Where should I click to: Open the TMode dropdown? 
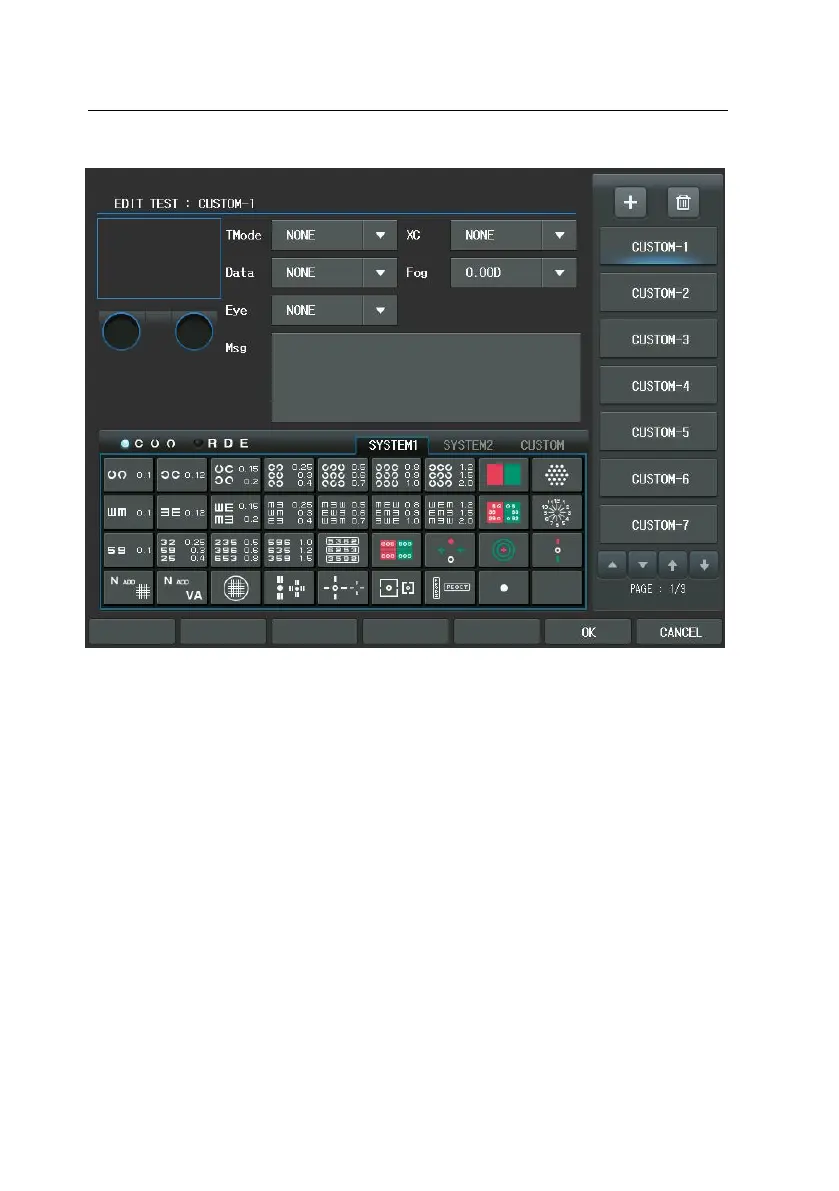click(334, 235)
